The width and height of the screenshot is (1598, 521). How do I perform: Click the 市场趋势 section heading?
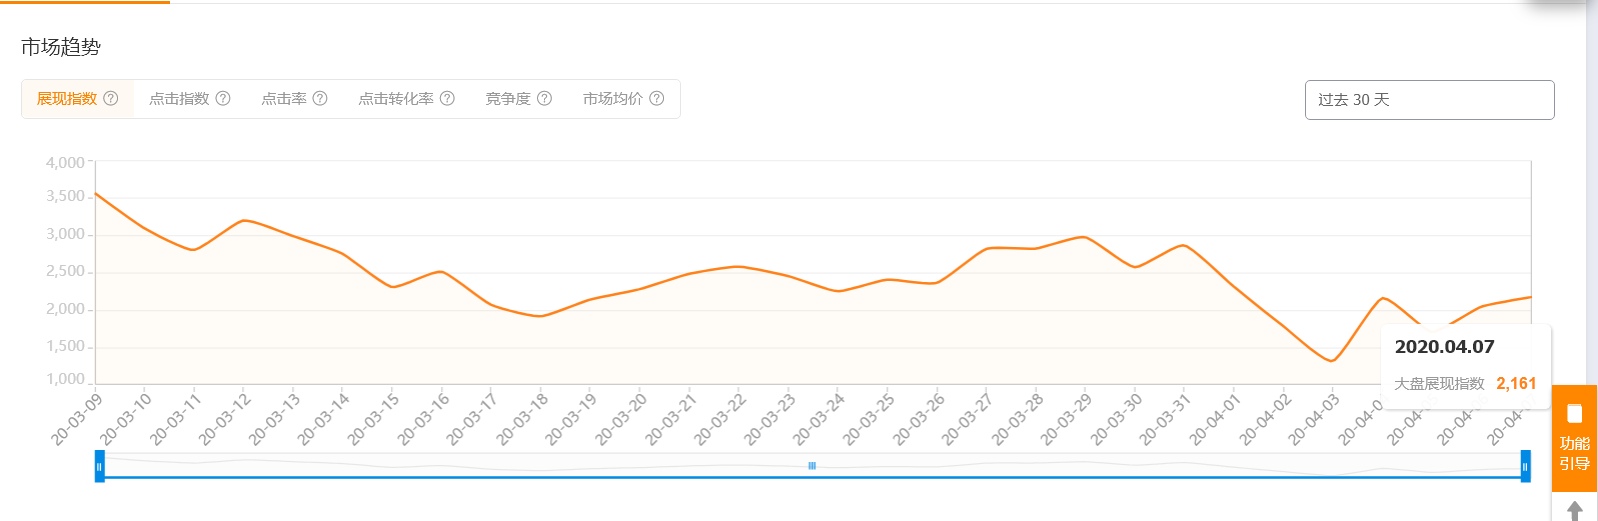click(61, 47)
